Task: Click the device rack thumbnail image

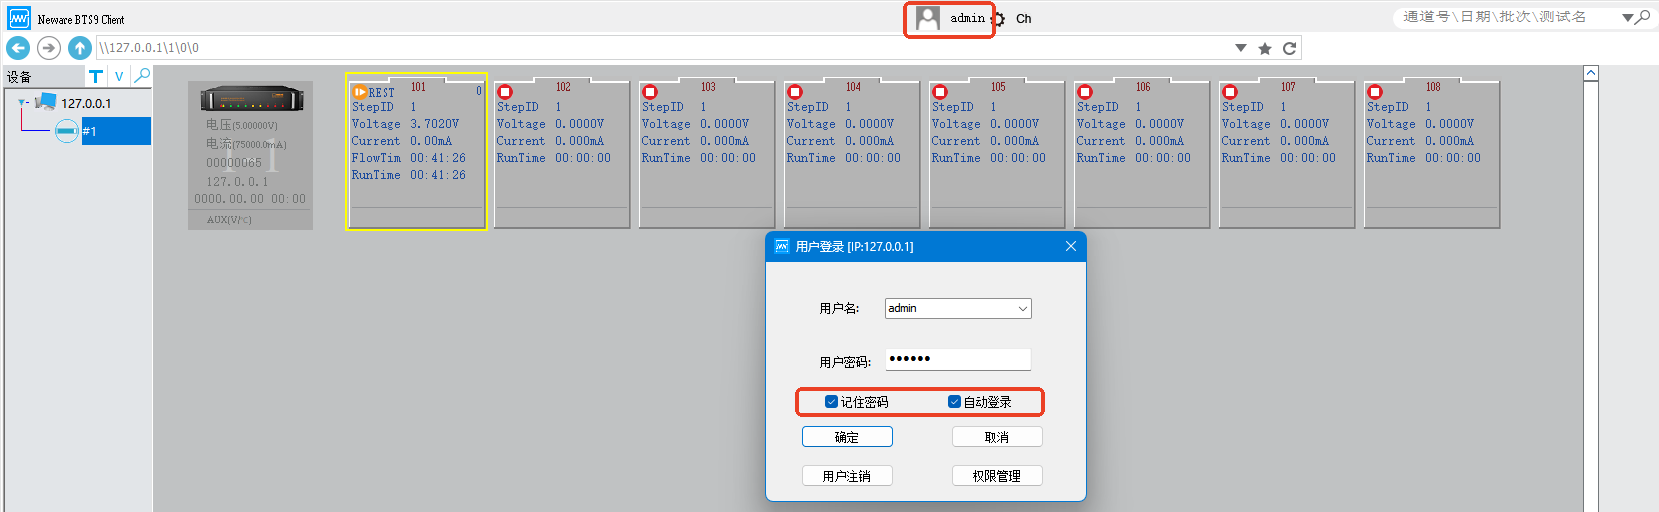Action: coord(251,99)
